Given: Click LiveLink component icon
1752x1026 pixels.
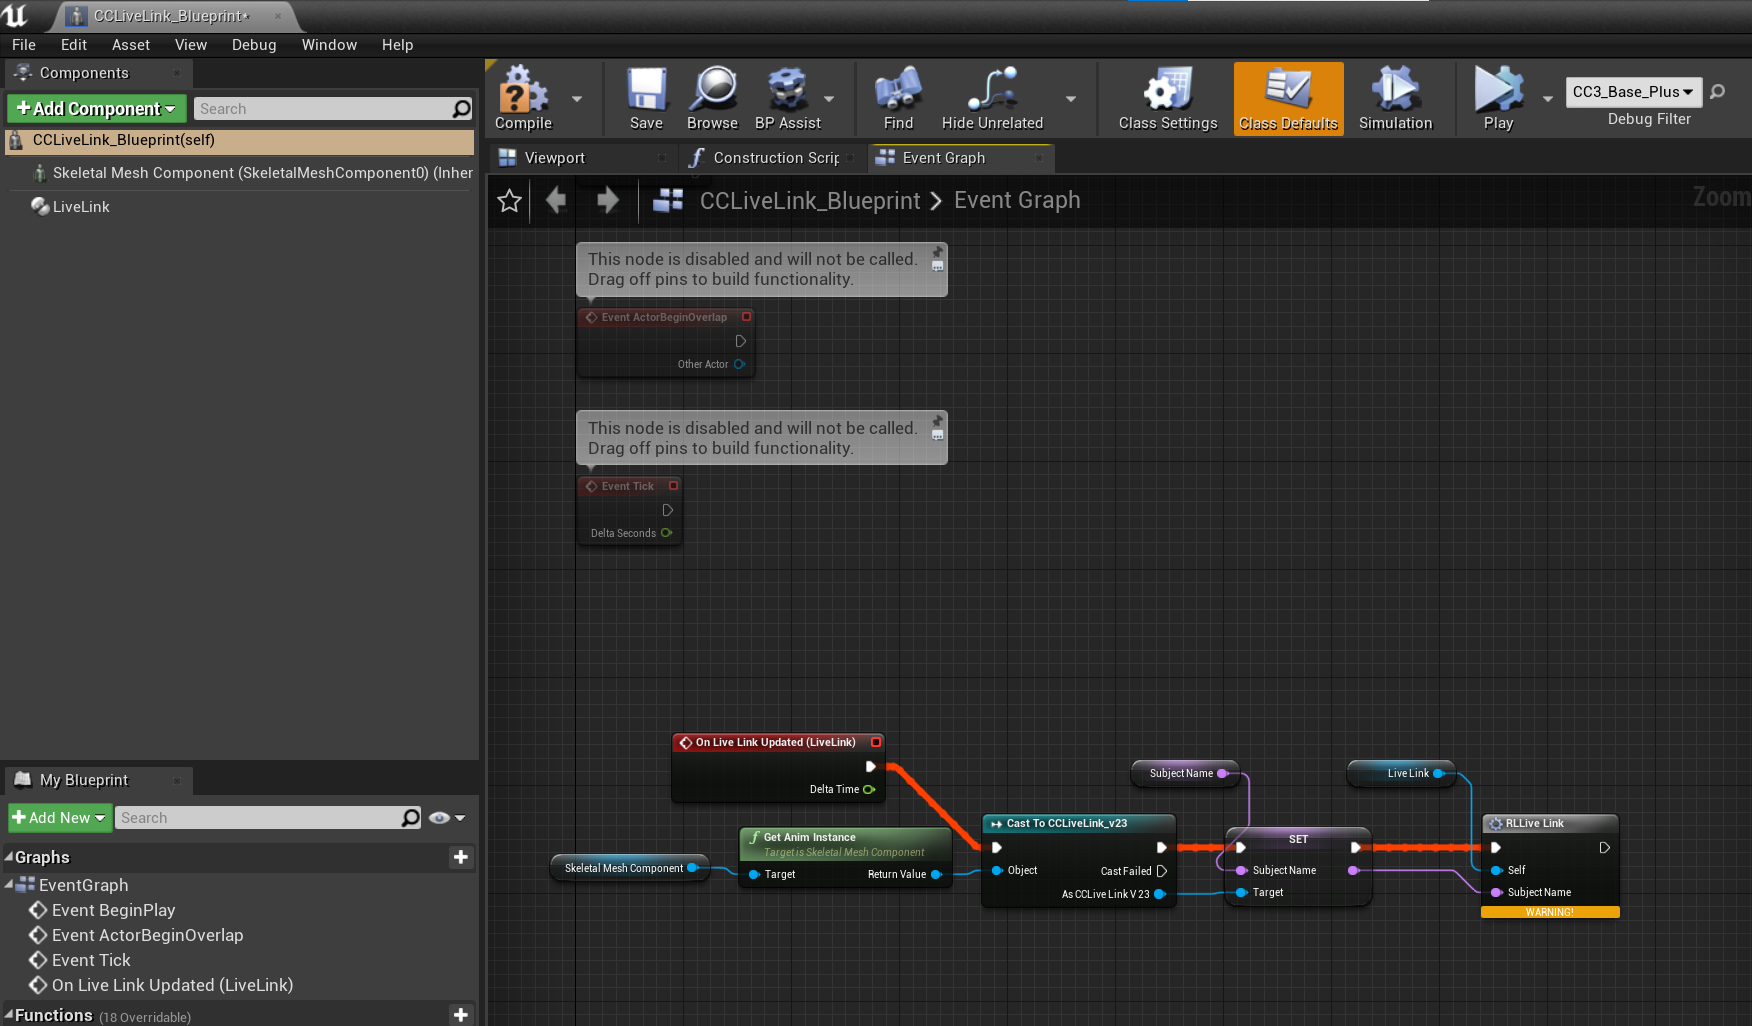Looking at the screenshot, I should click(x=40, y=206).
